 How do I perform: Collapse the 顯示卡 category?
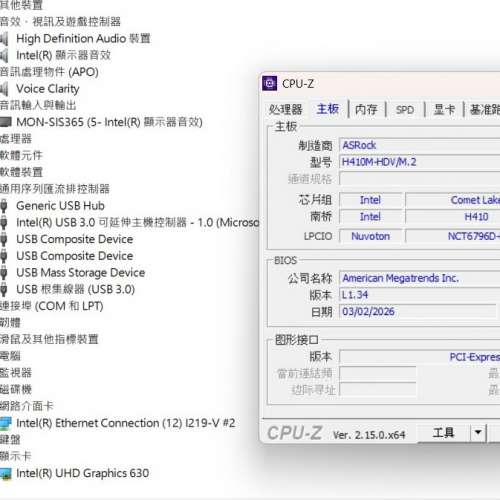tap(16, 456)
